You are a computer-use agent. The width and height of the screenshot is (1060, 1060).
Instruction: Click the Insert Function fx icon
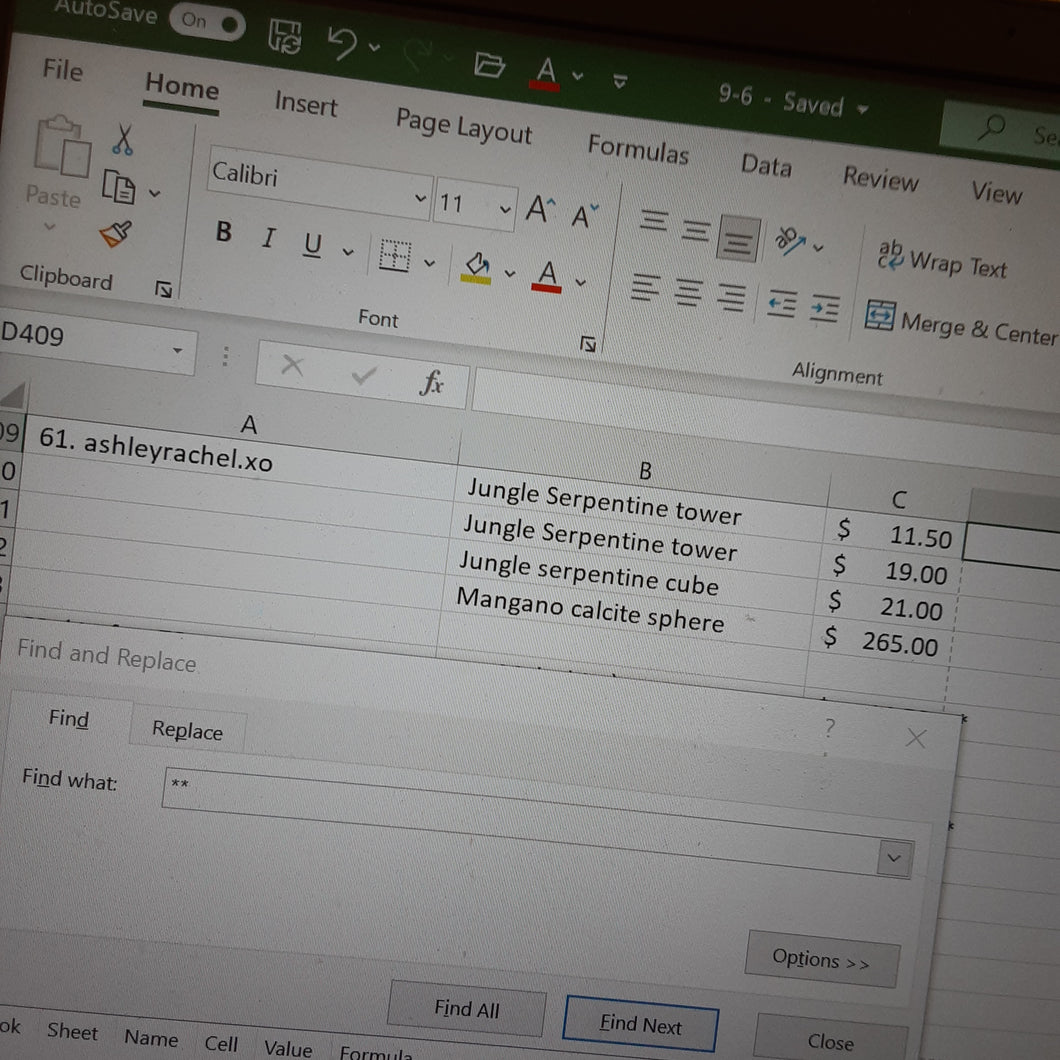coord(431,382)
